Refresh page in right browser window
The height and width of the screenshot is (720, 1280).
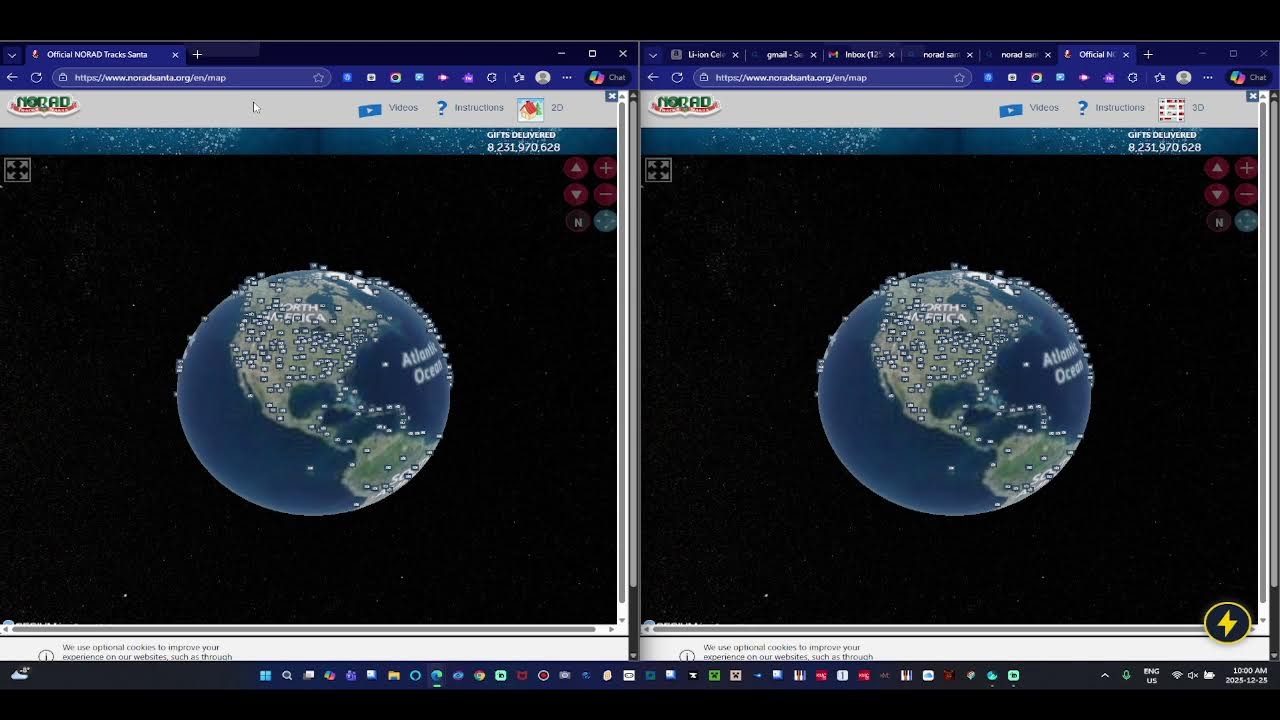[677, 77]
